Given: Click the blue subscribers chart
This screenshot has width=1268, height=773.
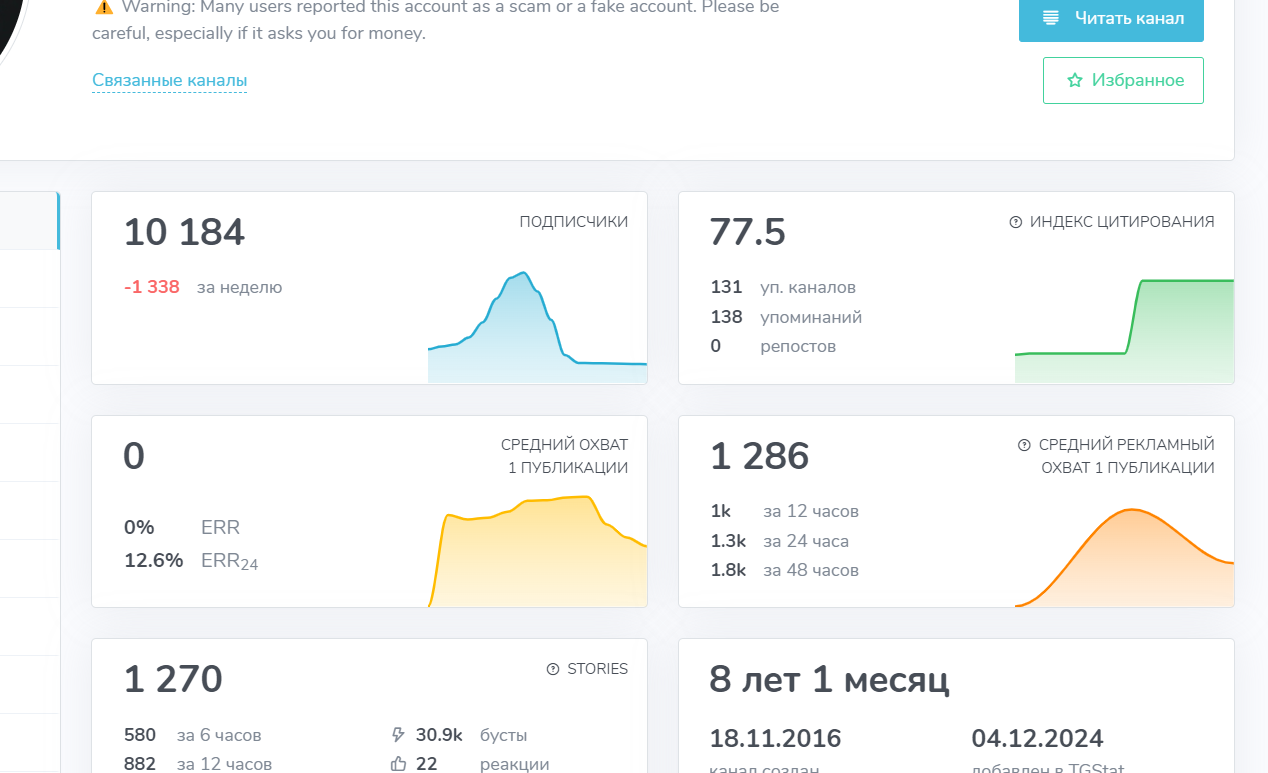Looking at the screenshot, I should point(537,327).
